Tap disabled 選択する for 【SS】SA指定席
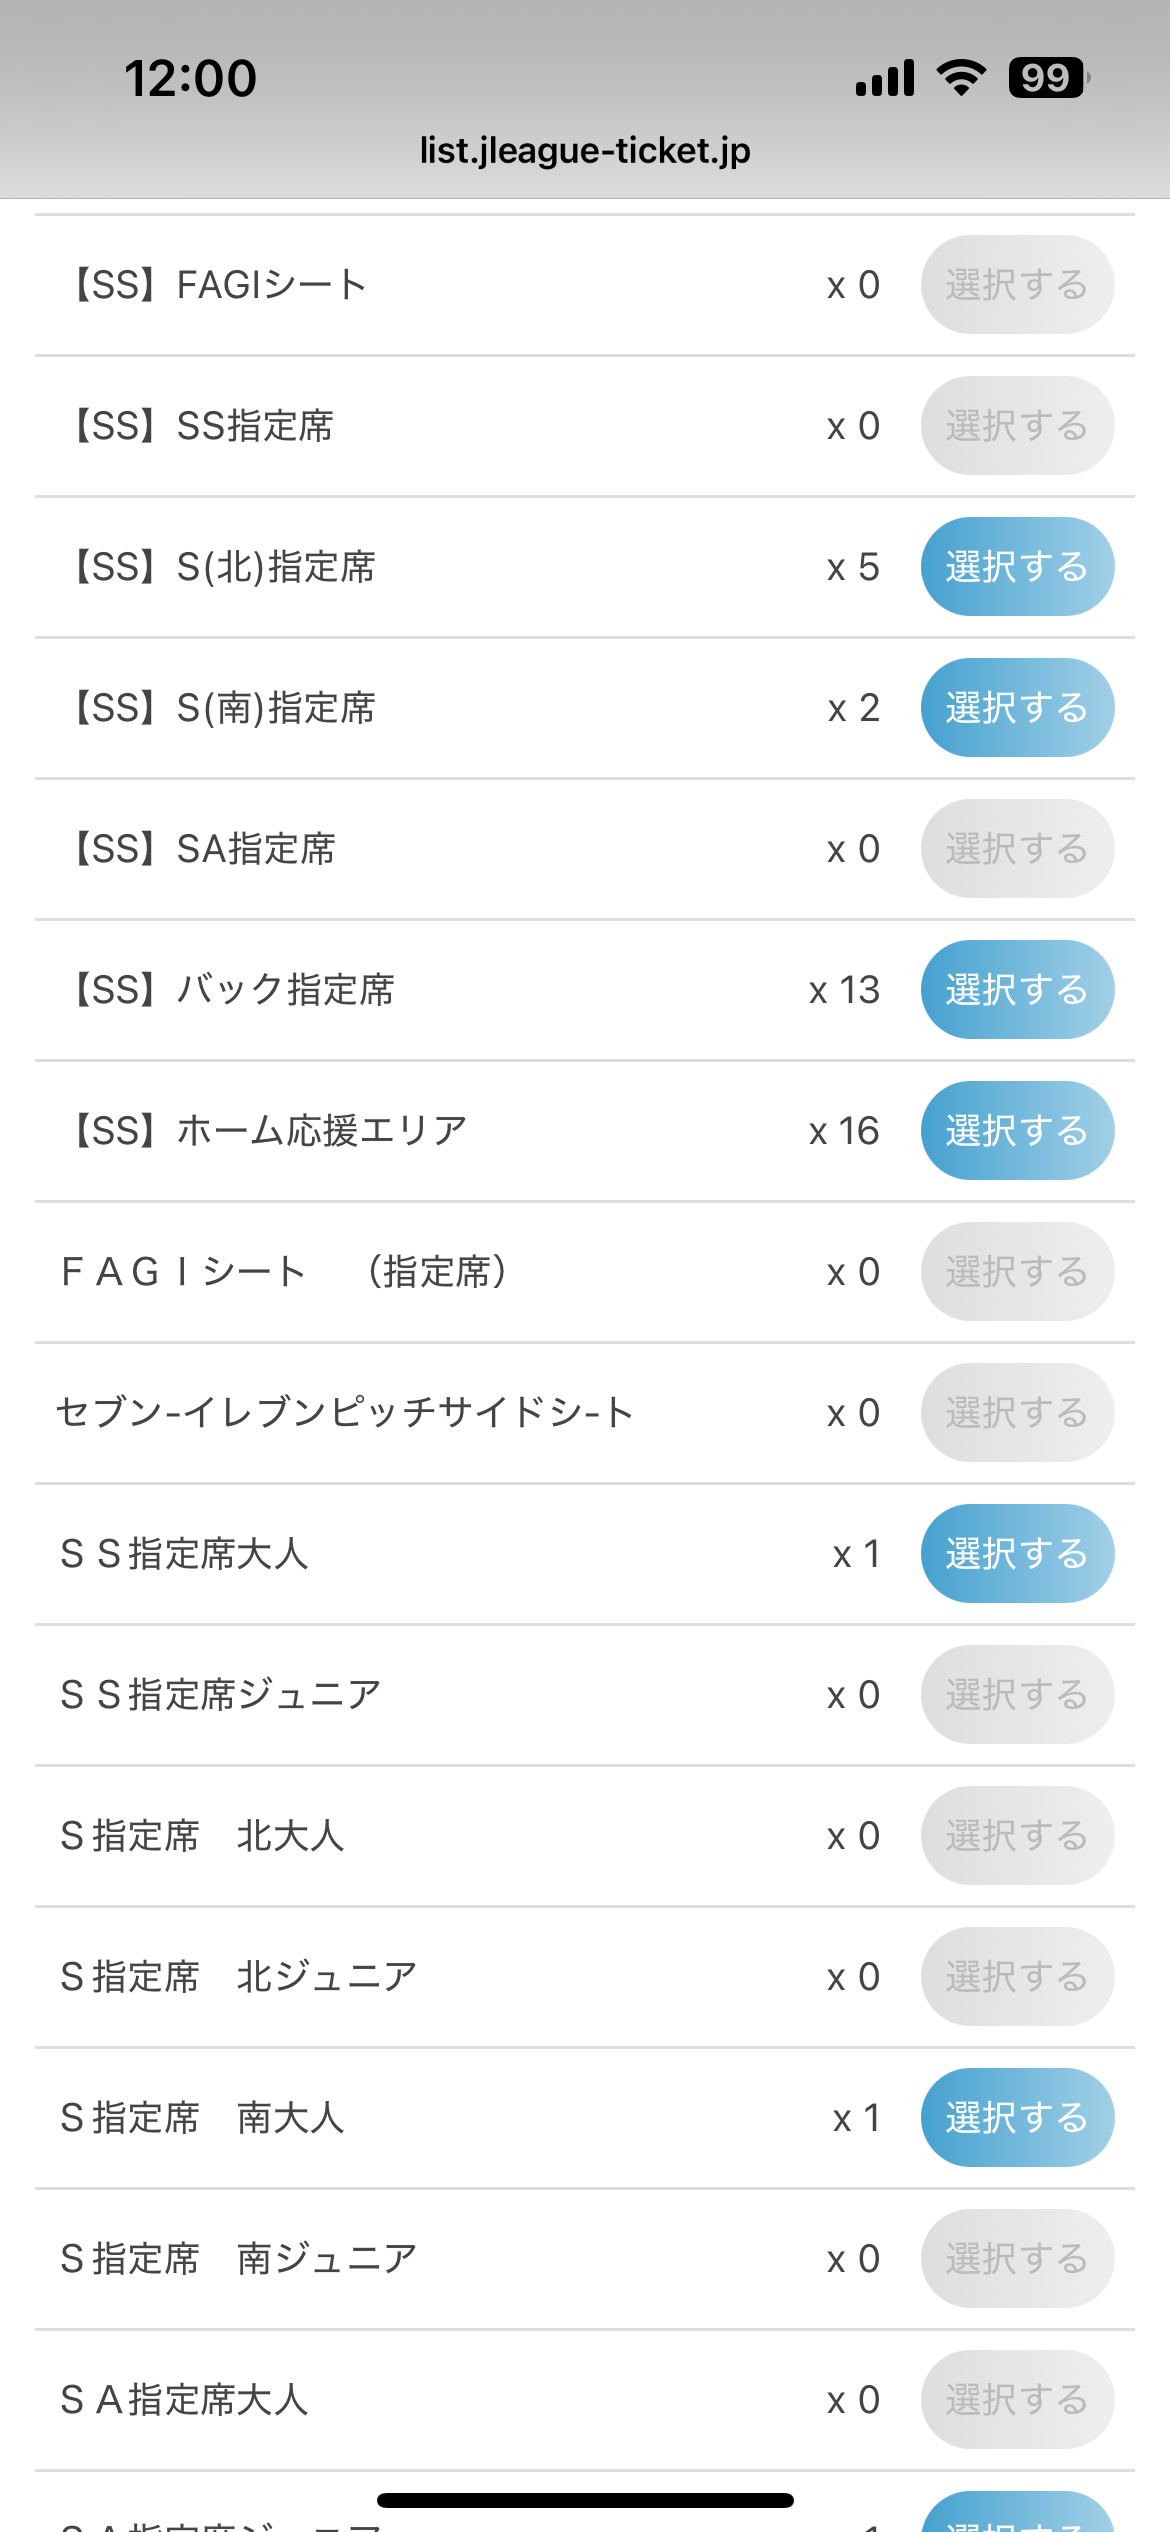The width and height of the screenshot is (1170, 2532). pos(1016,849)
